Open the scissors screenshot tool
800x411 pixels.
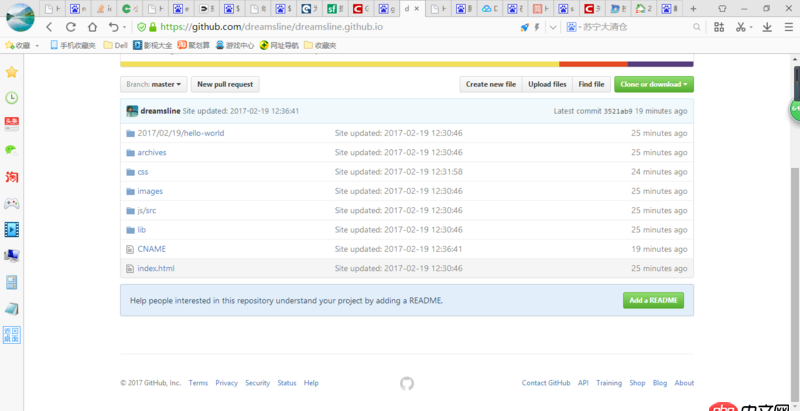(741, 28)
